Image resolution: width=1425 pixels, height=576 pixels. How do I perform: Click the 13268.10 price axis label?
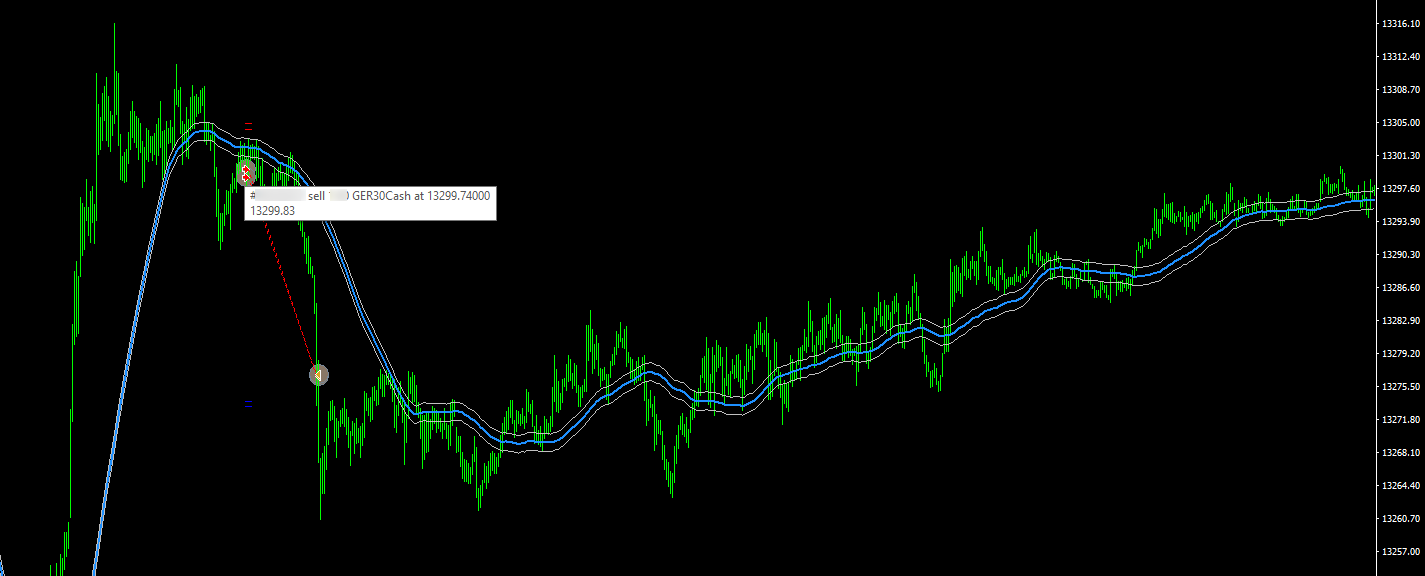pos(1400,453)
